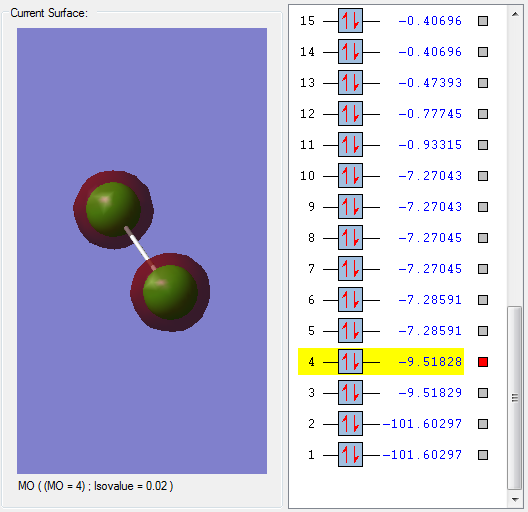Select the occupancy box for orbital 1
Viewport: 528px width, 512px height.
click(350, 455)
